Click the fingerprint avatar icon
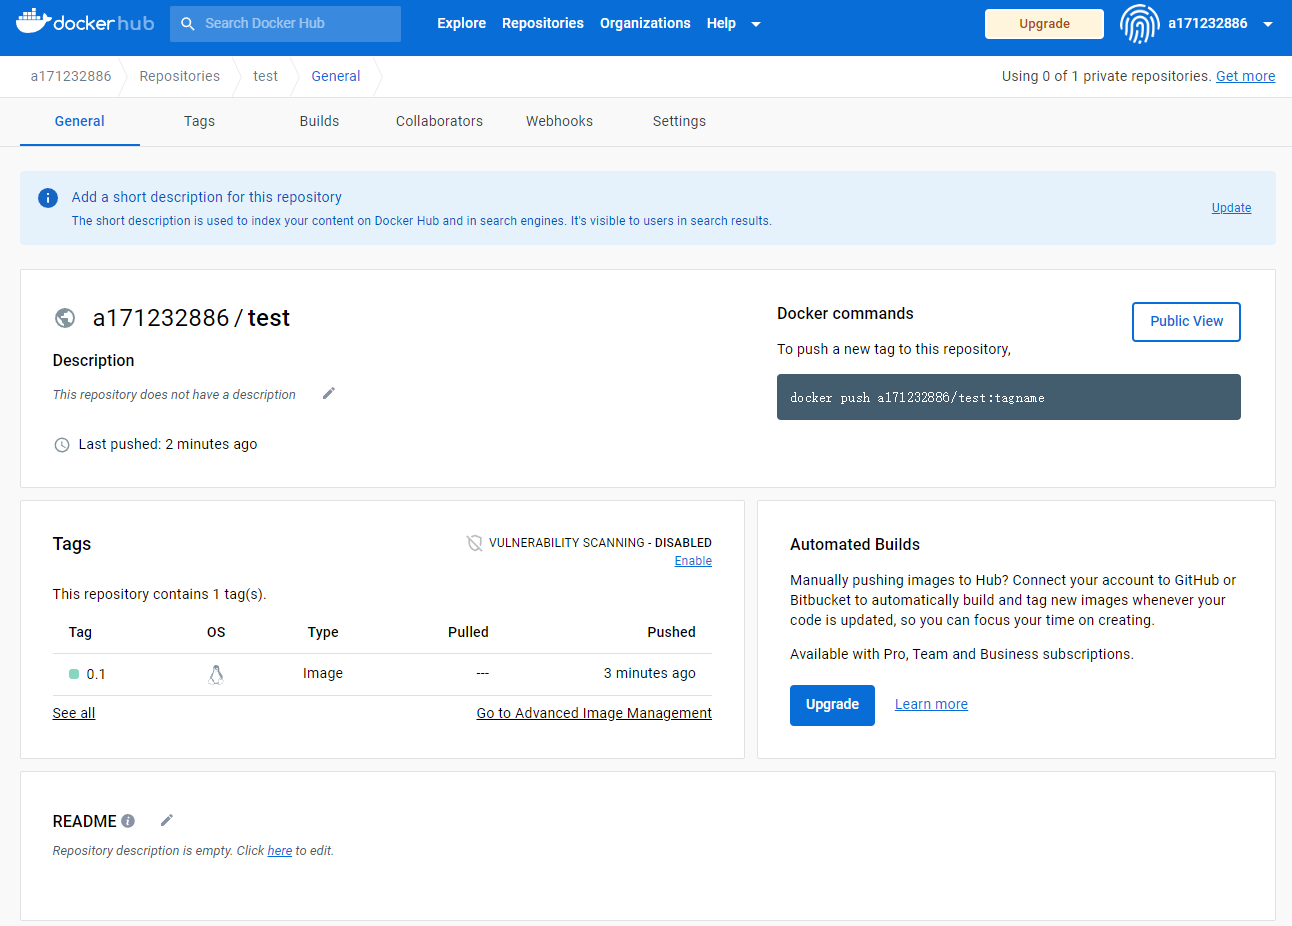Screen dimensions: 1292x926 pyautogui.click(x=1139, y=23)
